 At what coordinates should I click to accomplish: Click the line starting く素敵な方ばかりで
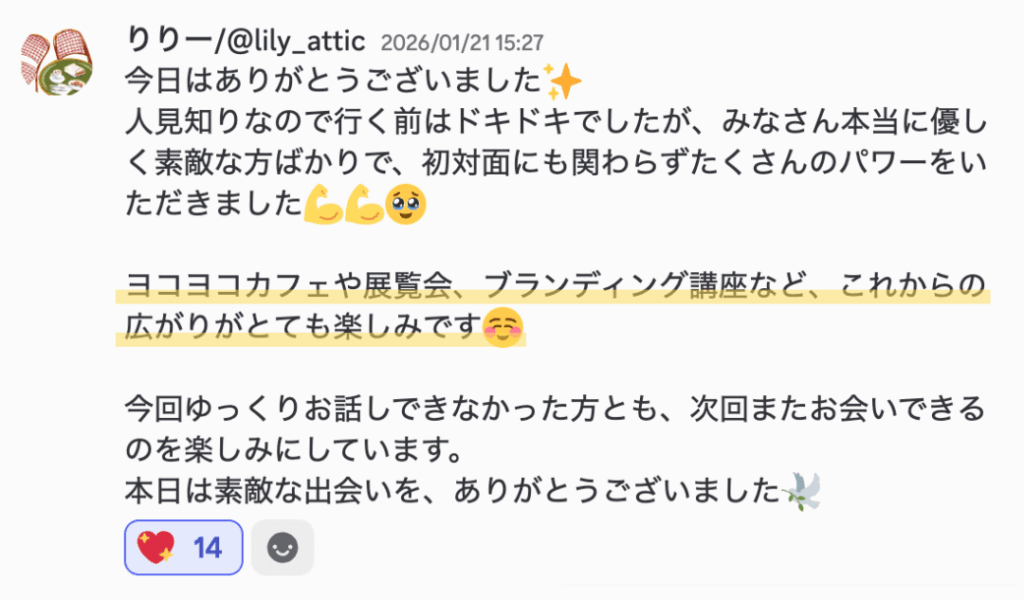556,163
